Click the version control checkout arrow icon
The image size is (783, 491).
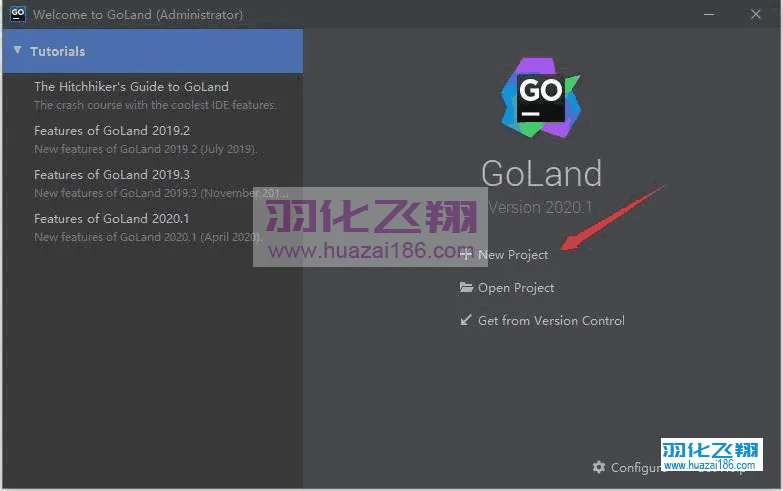click(x=466, y=320)
